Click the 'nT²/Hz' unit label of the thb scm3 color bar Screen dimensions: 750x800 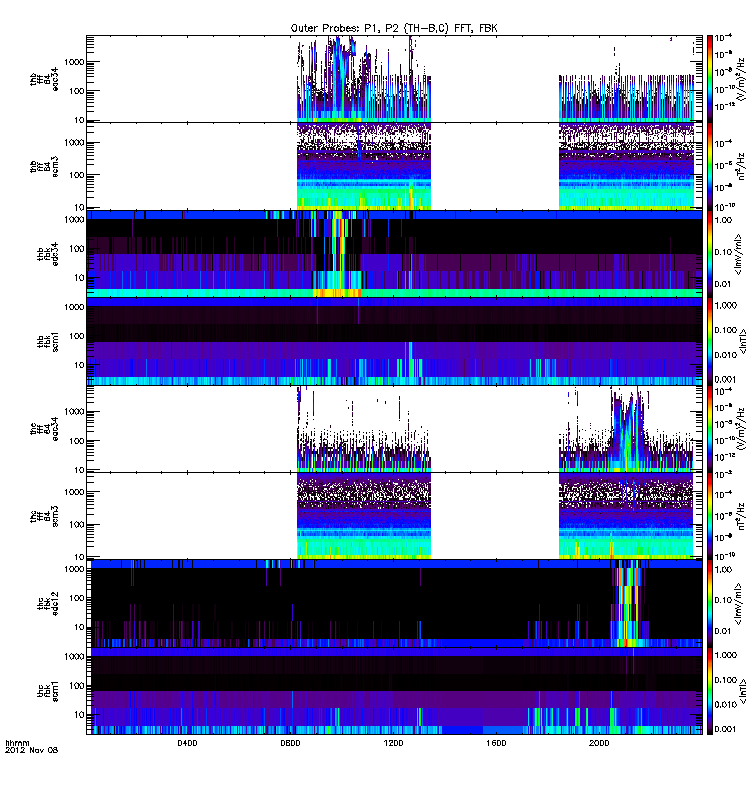(x=742, y=166)
